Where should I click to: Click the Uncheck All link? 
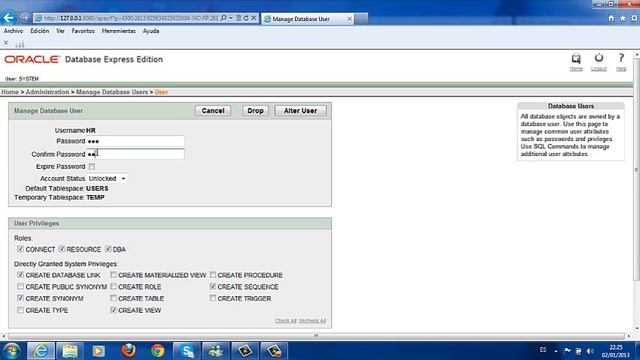[312, 321]
